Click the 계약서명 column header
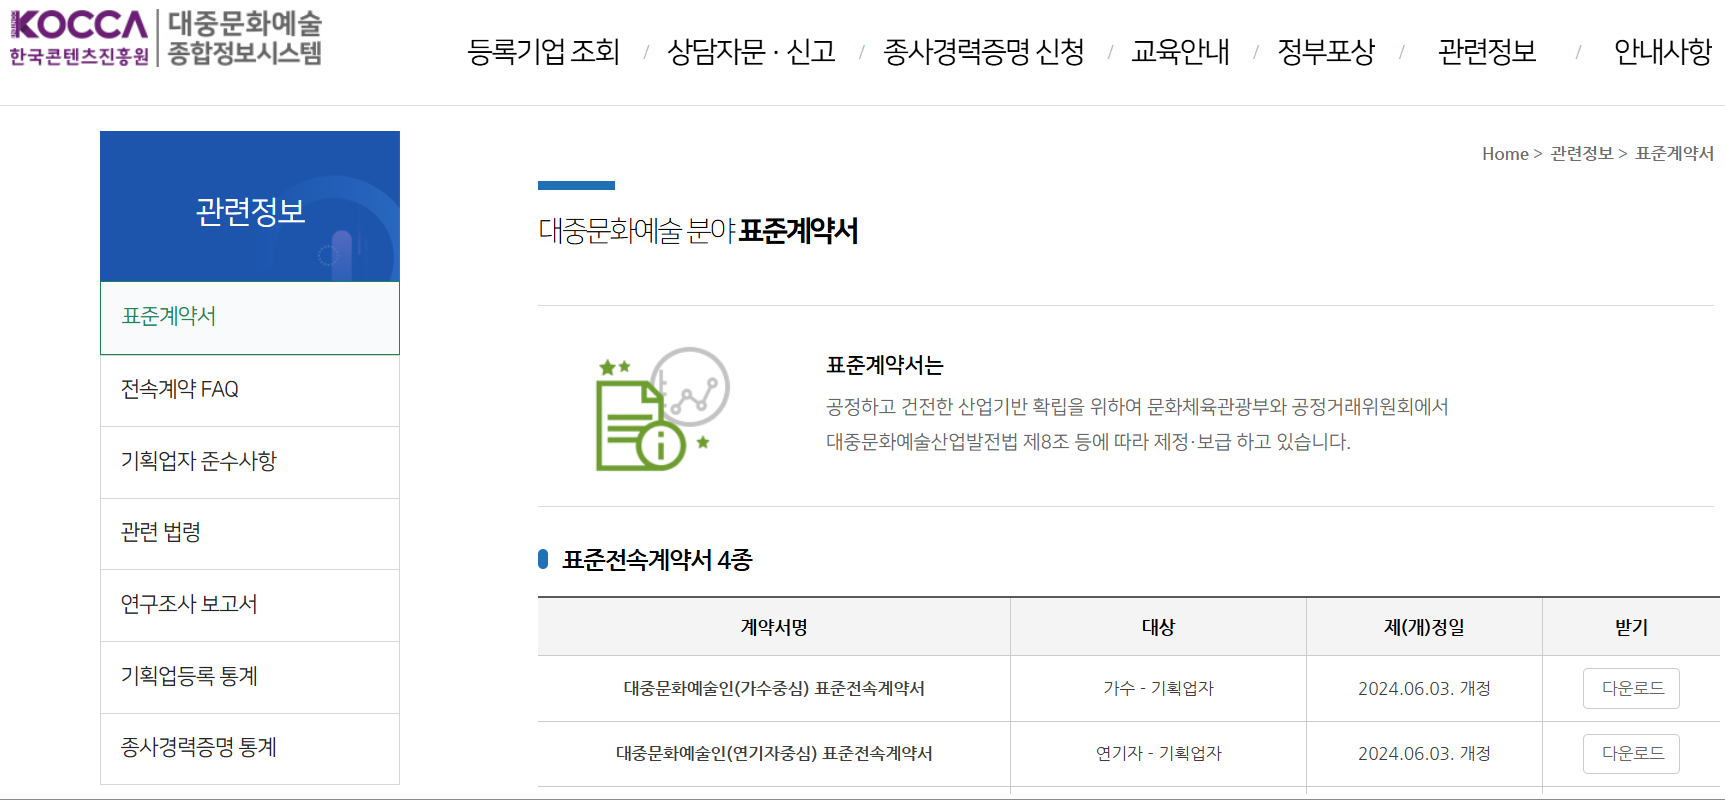 pyautogui.click(x=774, y=627)
